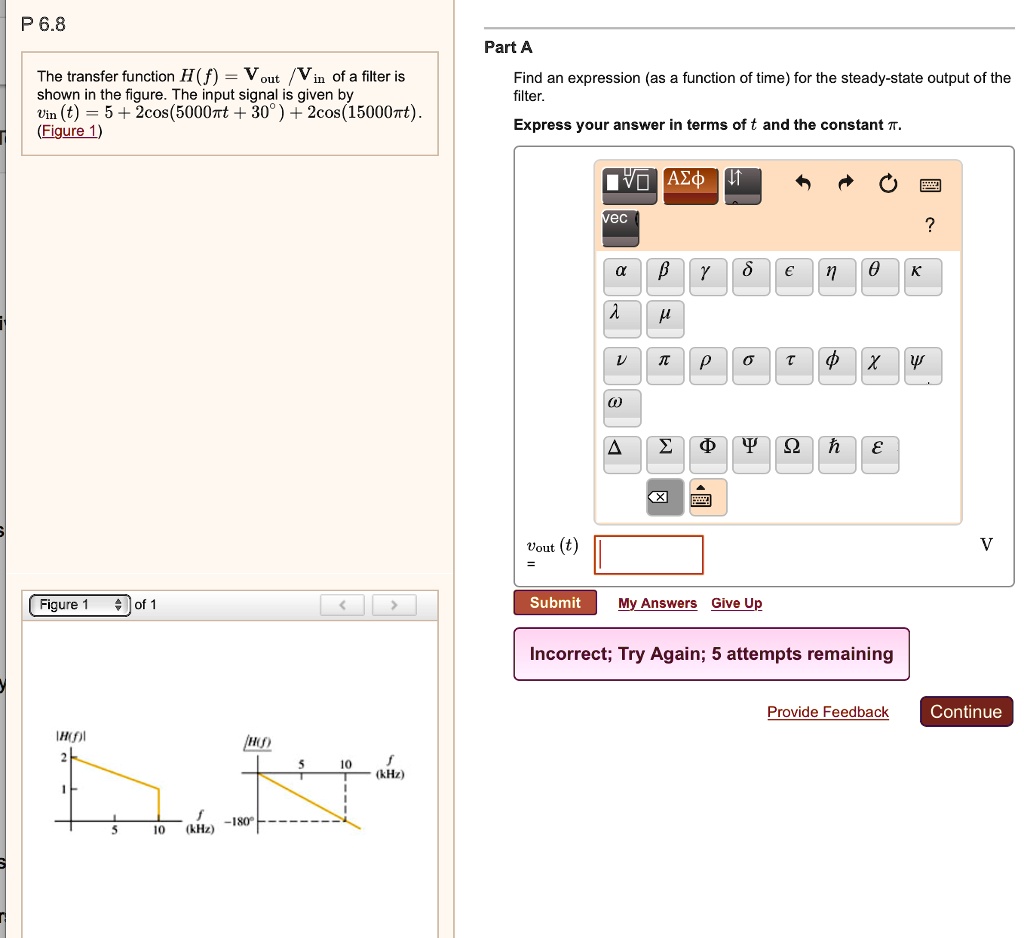The width and height of the screenshot is (1024, 938).
Task: Open My Answers link
Action: [657, 603]
